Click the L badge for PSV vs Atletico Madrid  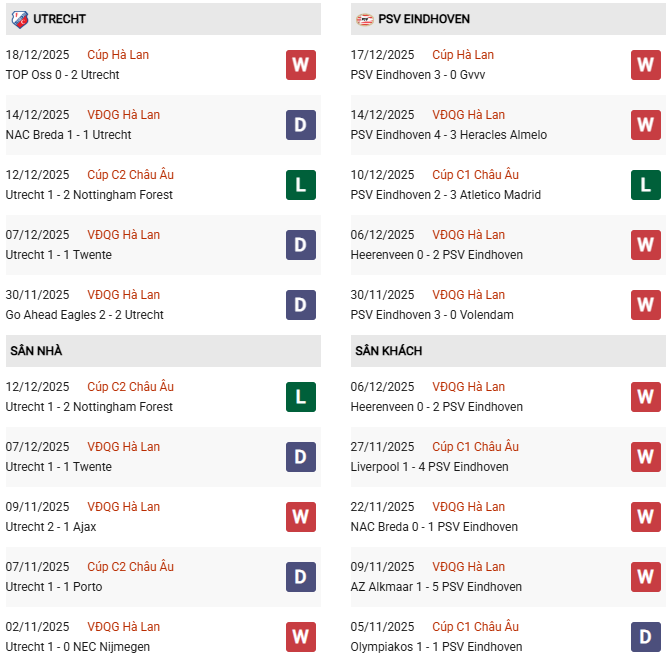(x=646, y=185)
